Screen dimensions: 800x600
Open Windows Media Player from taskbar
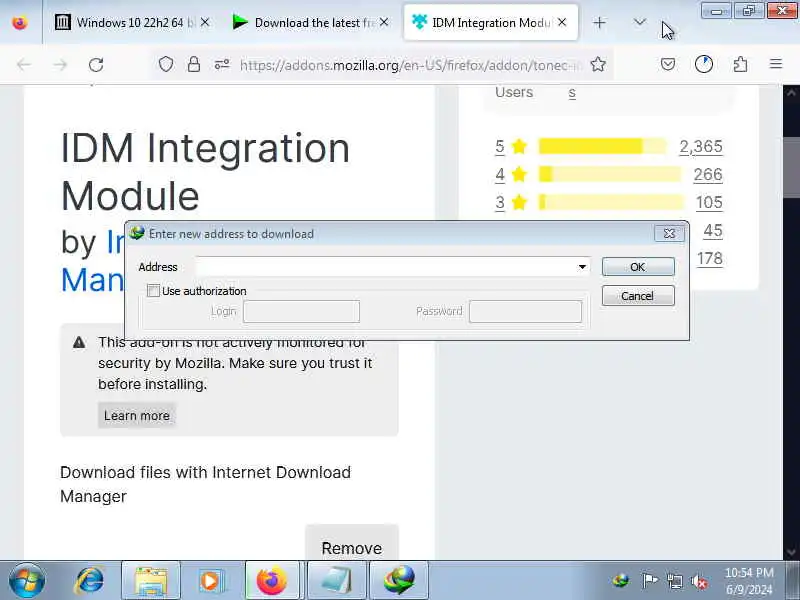210,581
